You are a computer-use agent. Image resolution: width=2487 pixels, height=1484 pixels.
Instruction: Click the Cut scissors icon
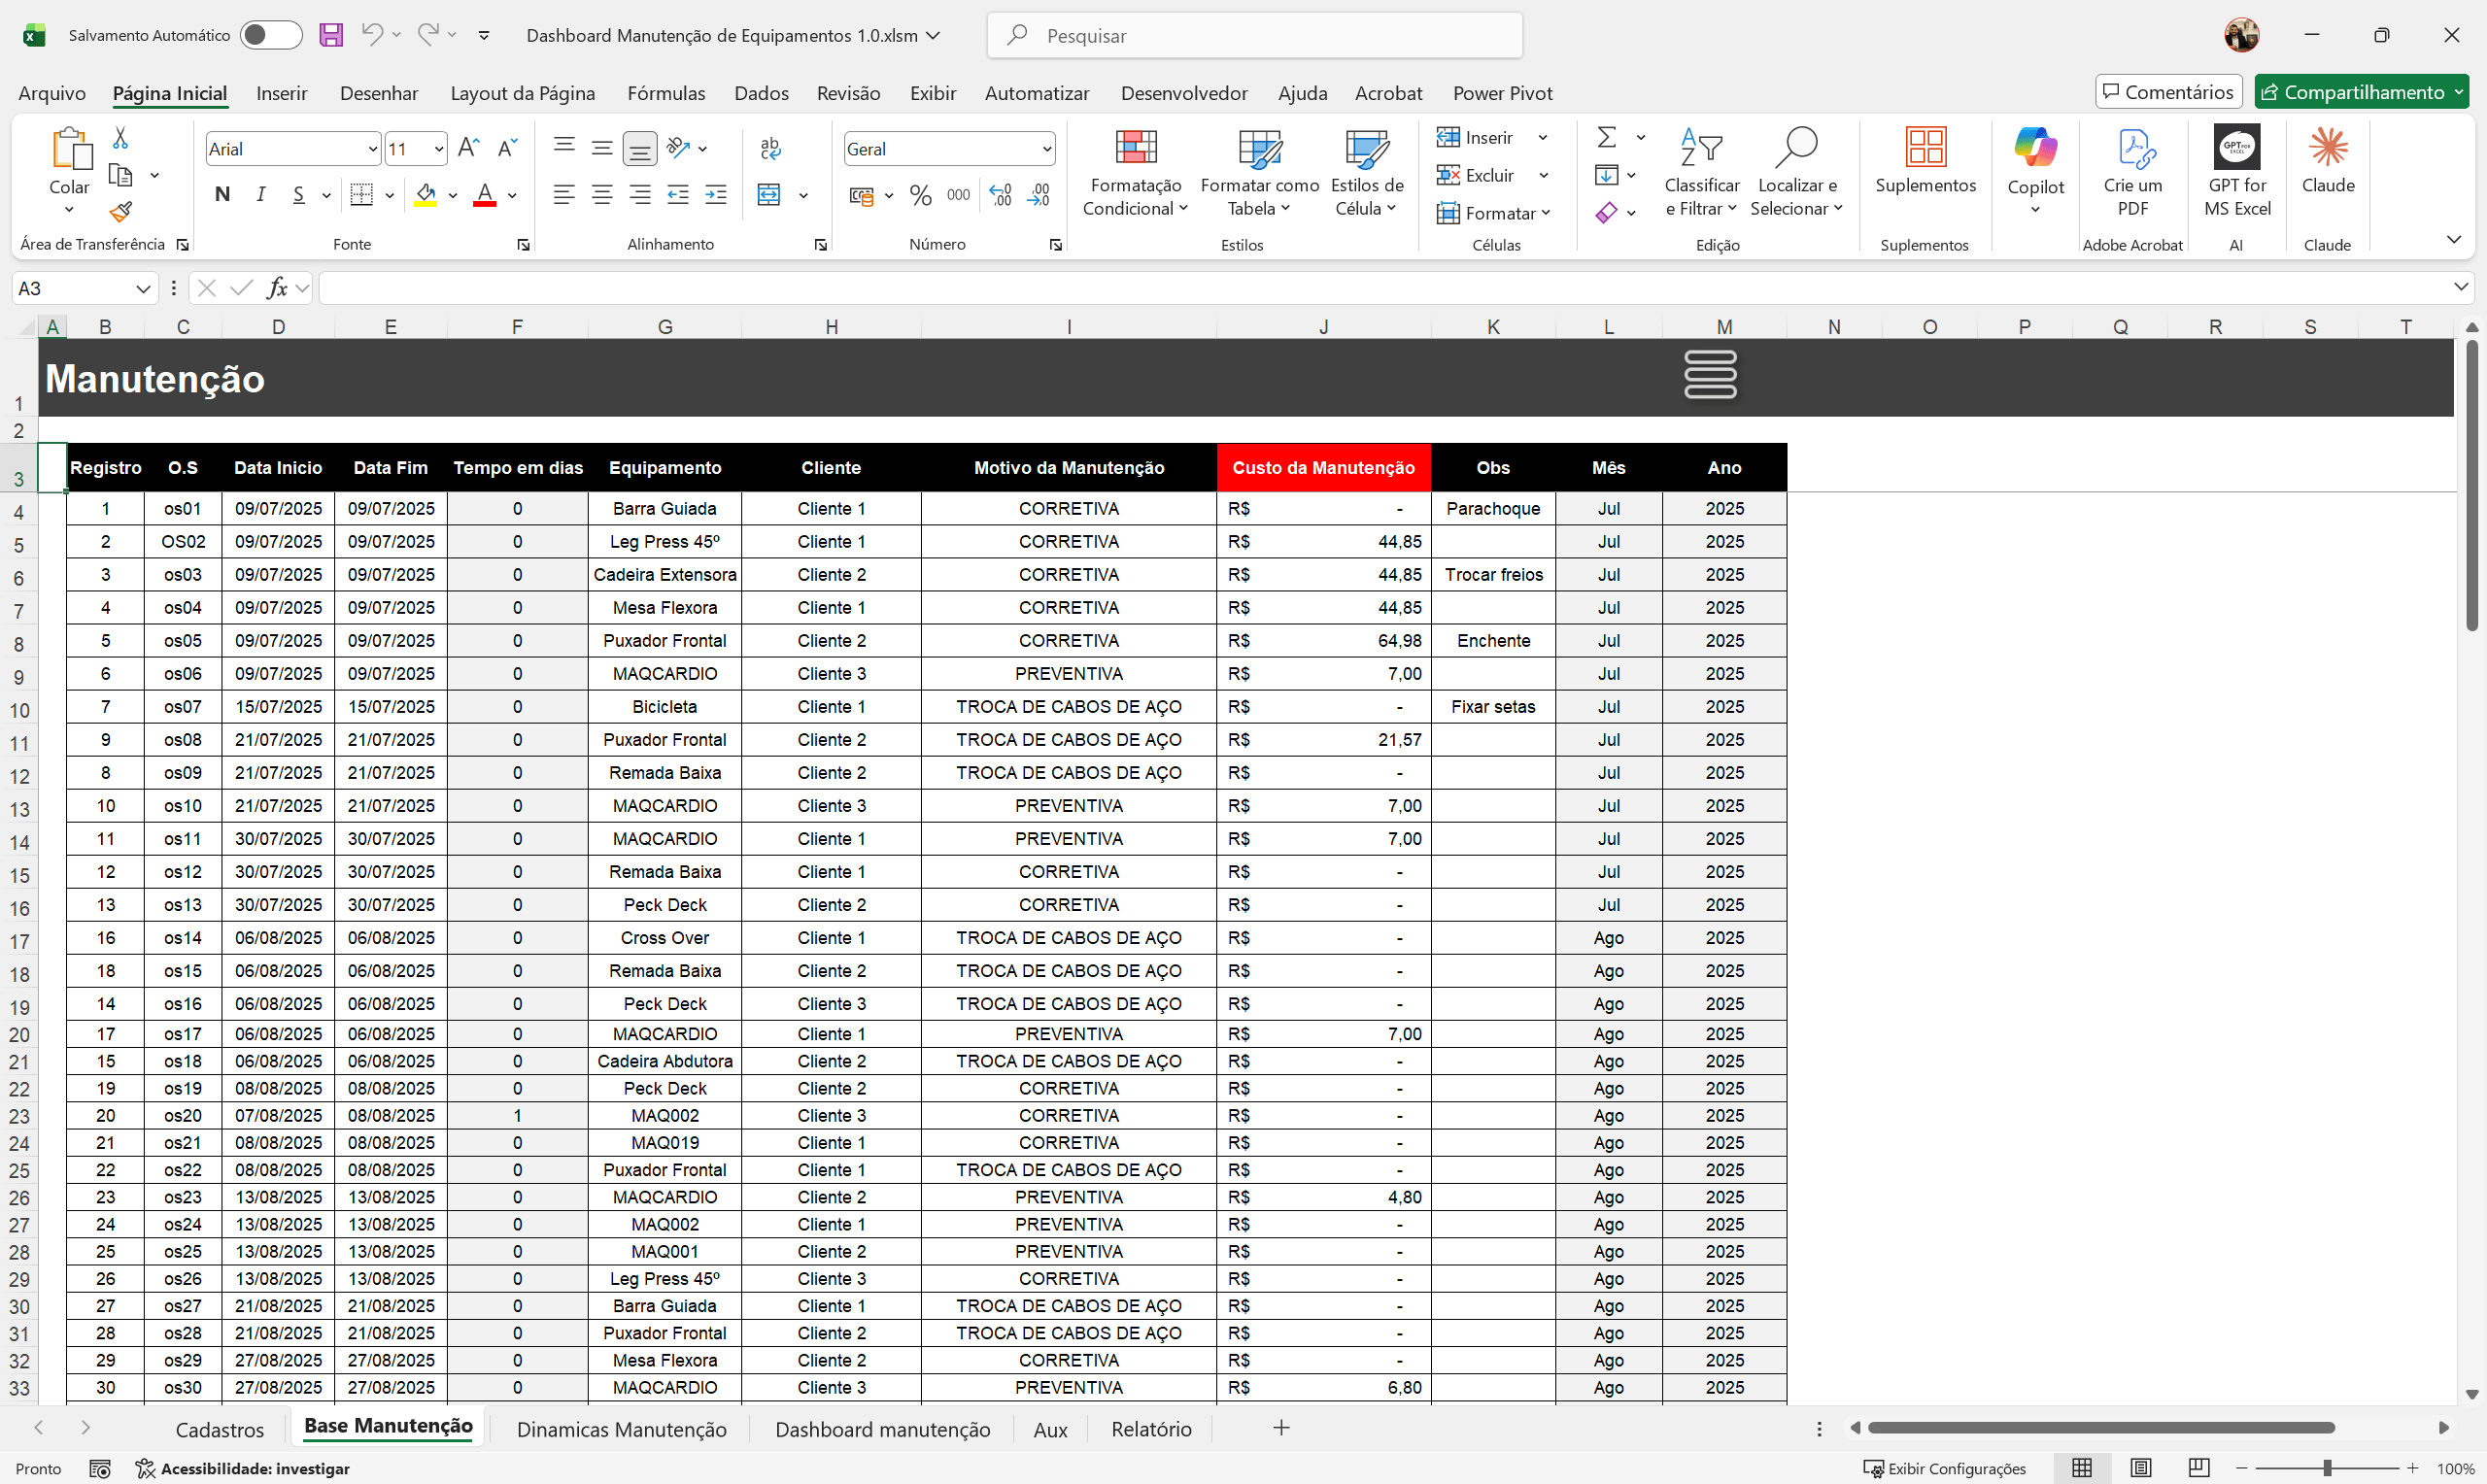coord(120,137)
